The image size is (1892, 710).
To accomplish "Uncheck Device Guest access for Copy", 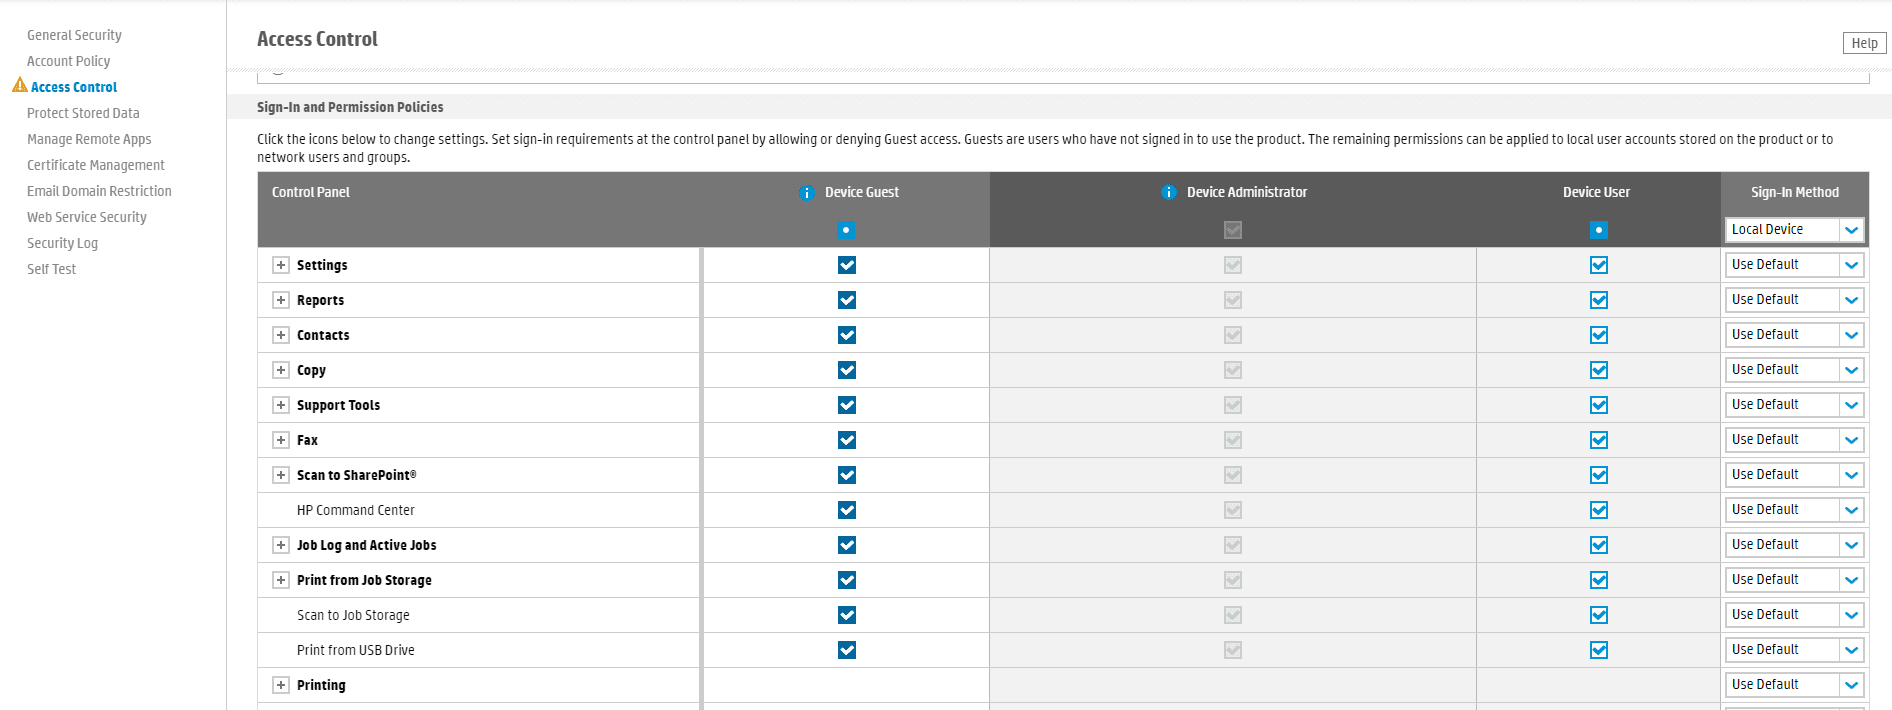I will (847, 370).
